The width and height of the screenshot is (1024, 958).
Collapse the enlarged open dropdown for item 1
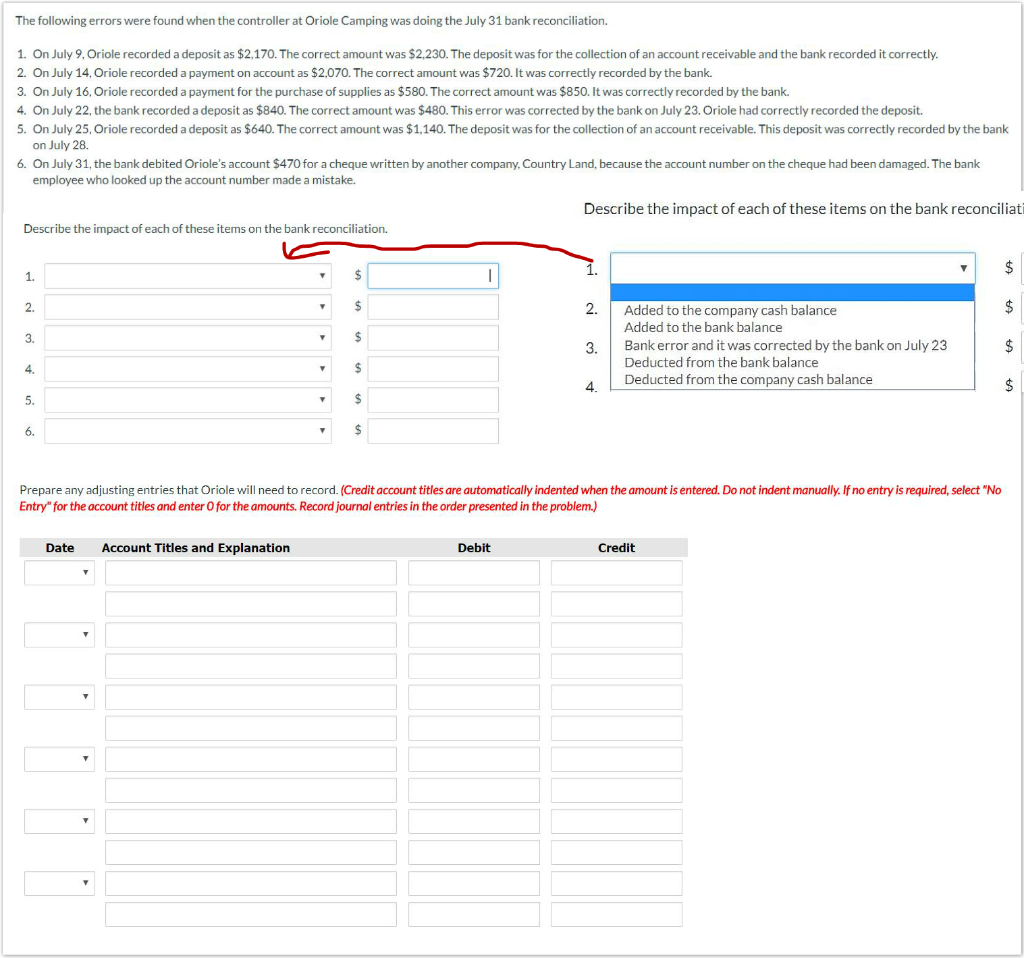(x=793, y=268)
